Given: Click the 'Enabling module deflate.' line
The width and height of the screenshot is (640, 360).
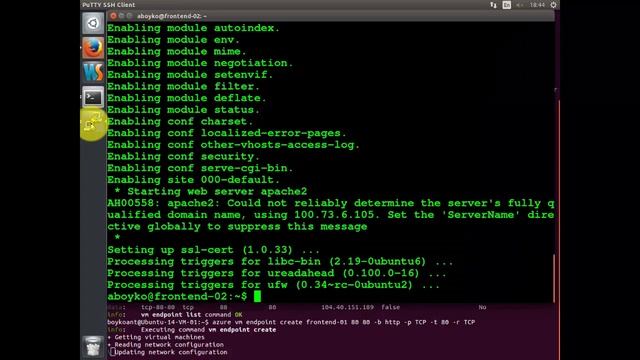Looking at the screenshot, I should point(187,98).
